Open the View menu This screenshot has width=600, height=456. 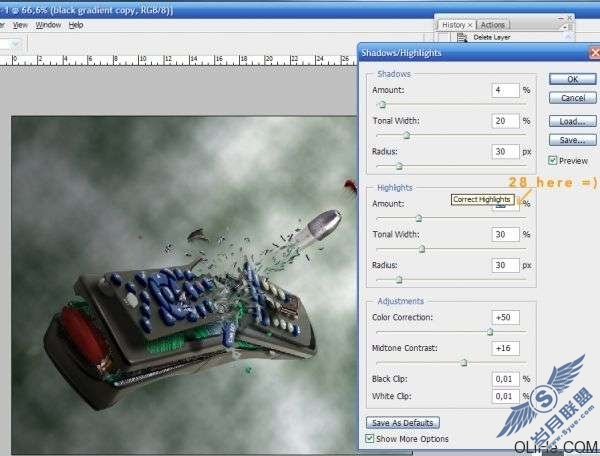click(20, 25)
